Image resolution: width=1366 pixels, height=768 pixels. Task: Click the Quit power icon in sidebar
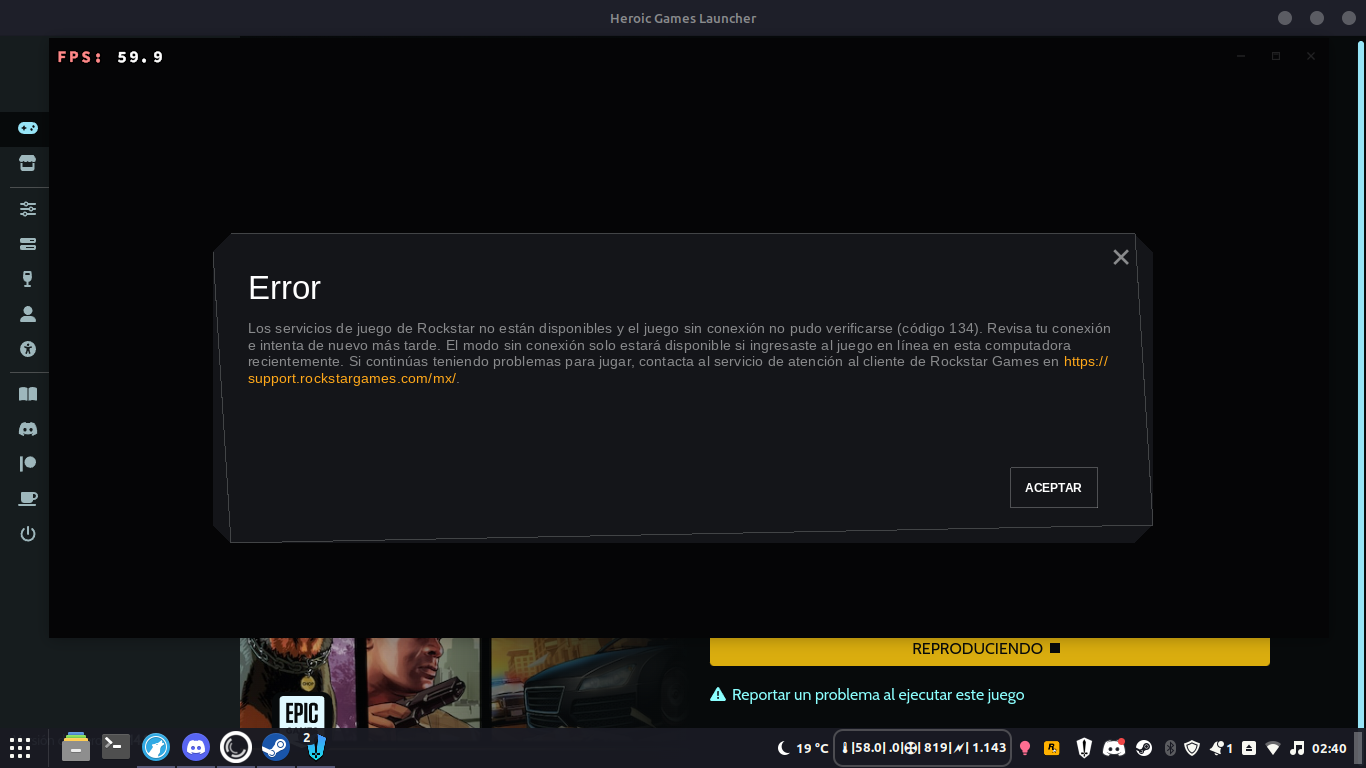click(28, 534)
